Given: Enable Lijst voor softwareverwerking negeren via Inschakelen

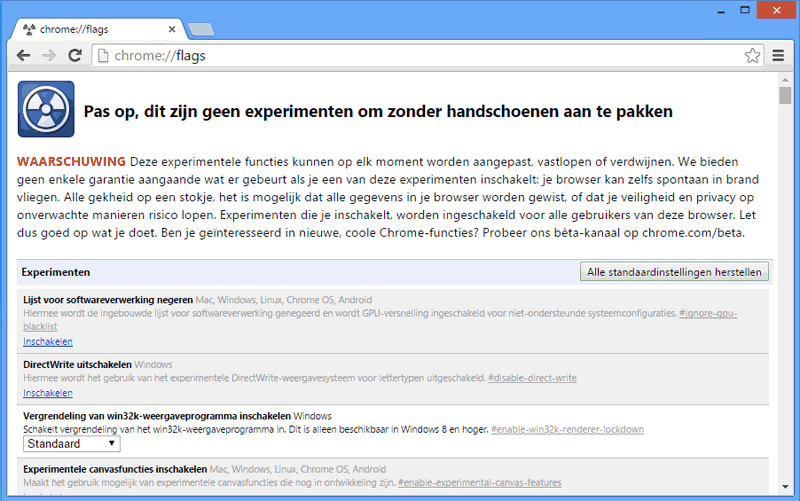Looking at the screenshot, I should pos(48,341).
